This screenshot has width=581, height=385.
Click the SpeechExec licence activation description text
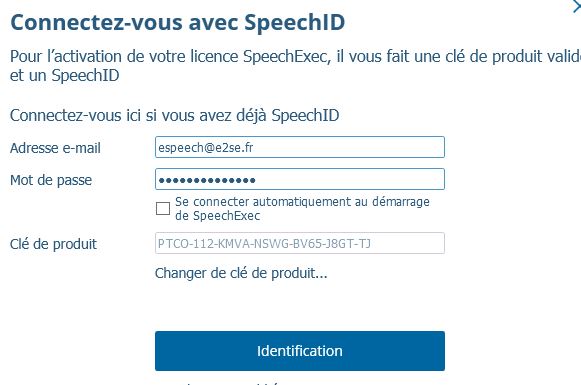[295, 66]
